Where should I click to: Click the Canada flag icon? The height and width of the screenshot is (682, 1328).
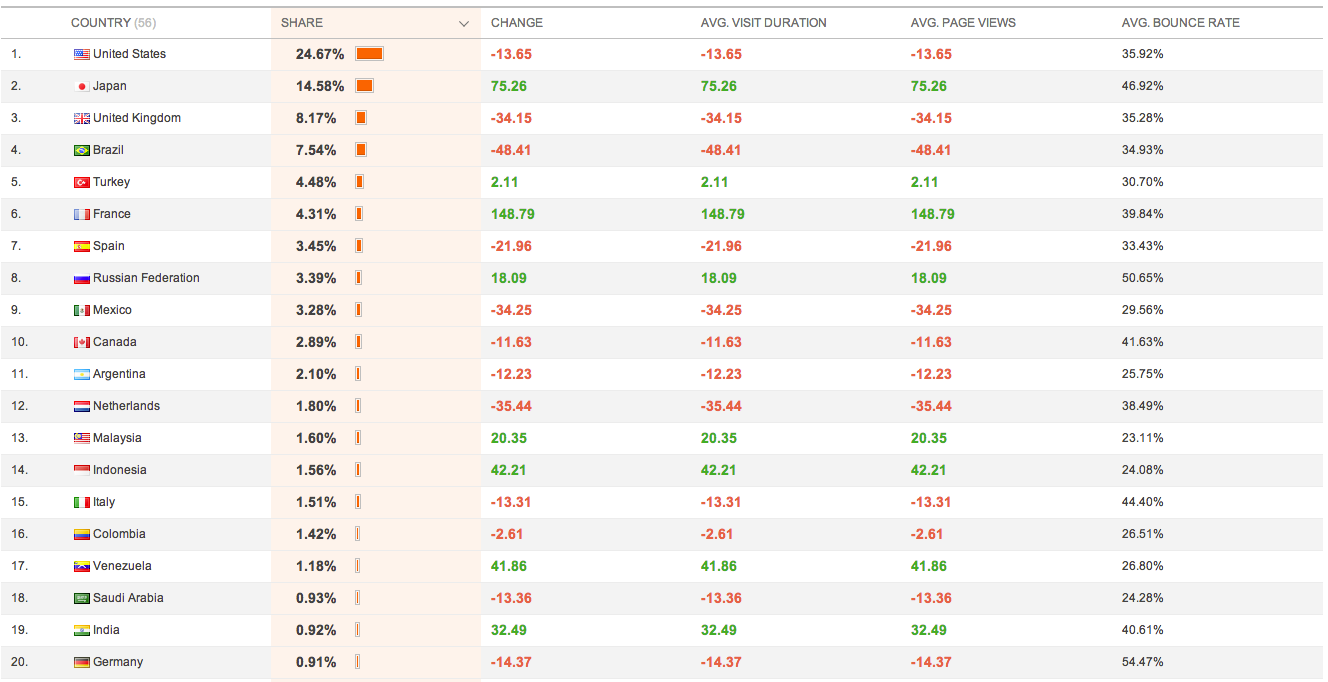tap(82, 342)
